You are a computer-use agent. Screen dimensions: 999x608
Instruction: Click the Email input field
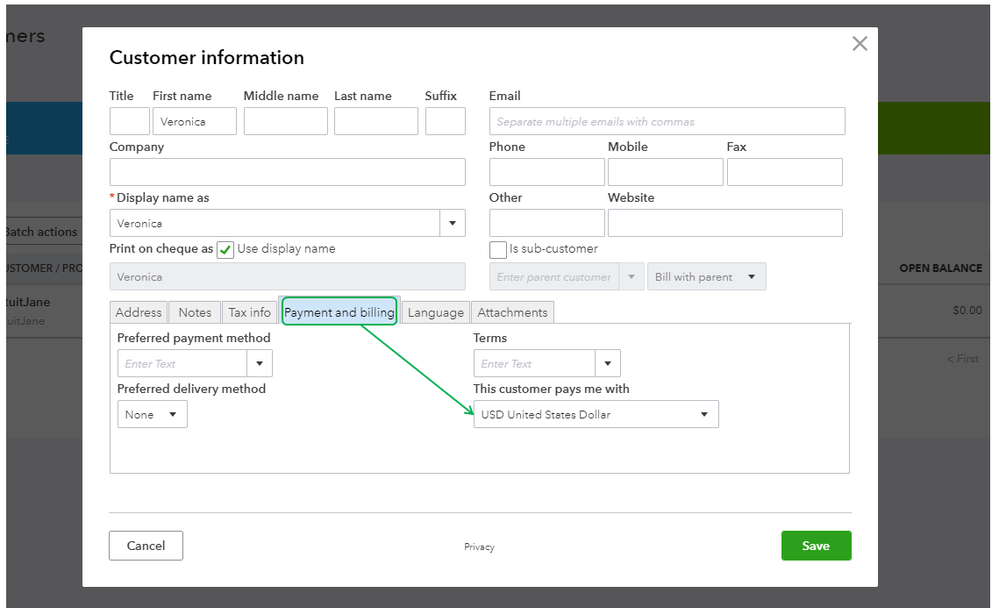click(x=667, y=121)
